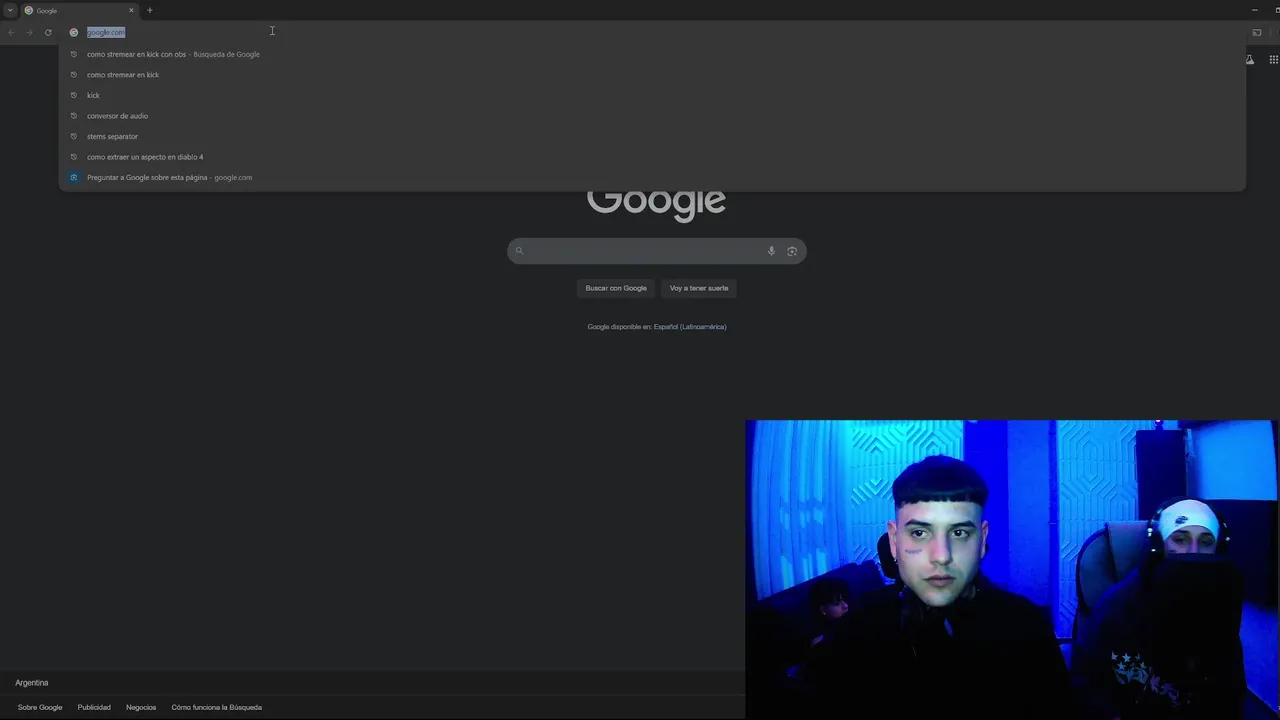The image size is (1280, 720).
Task: Close the Google tab
Action: point(131,10)
